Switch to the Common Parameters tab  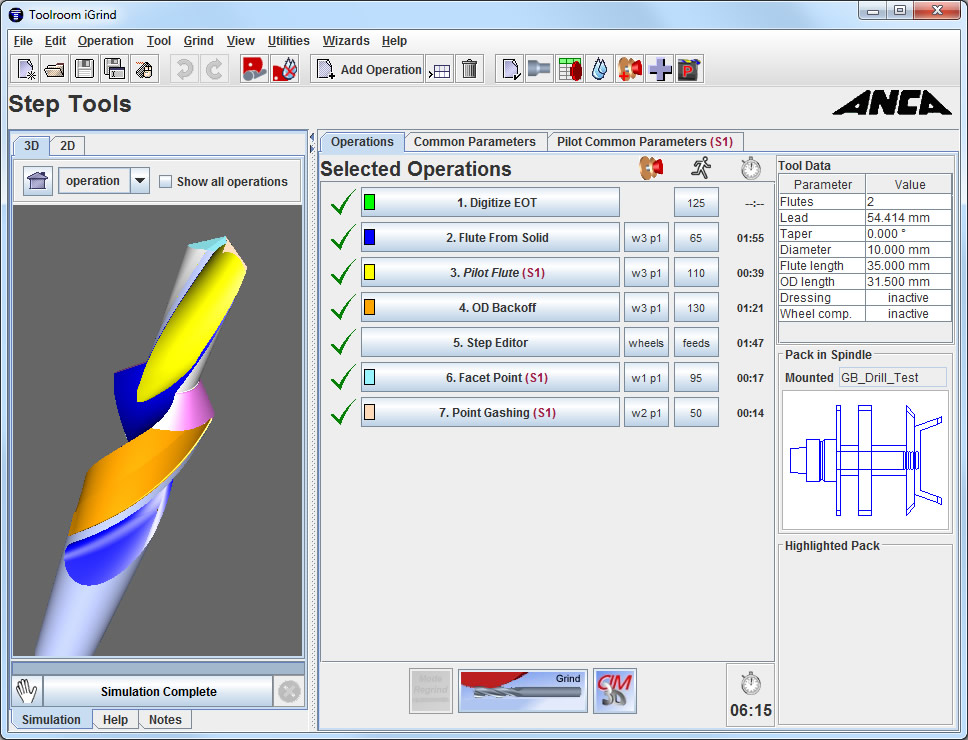[474, 142]
